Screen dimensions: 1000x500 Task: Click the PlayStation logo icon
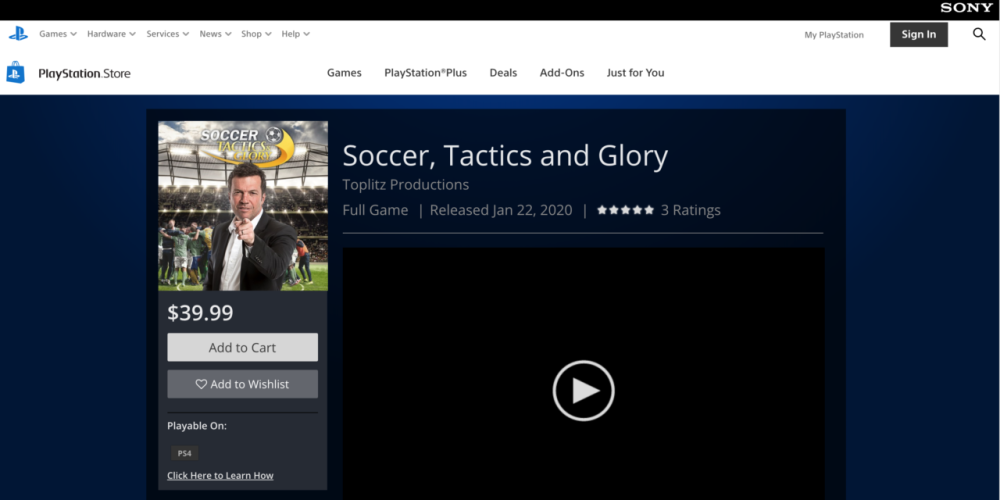pyautogui.click(x=18, y=34)
